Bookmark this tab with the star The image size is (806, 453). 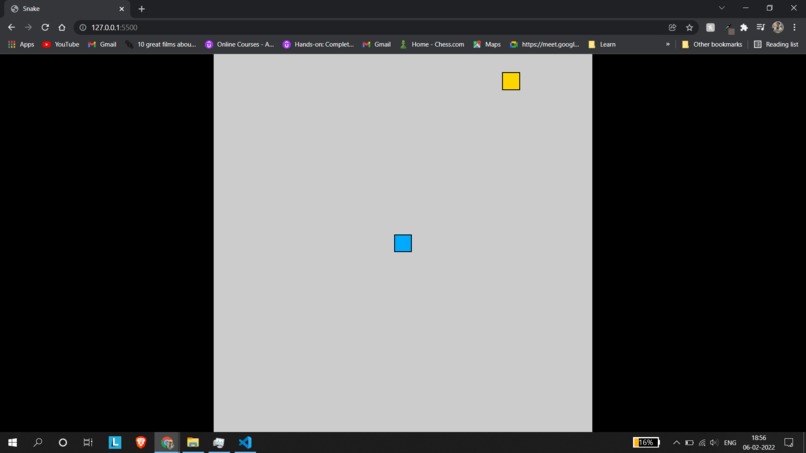point(689,27)
